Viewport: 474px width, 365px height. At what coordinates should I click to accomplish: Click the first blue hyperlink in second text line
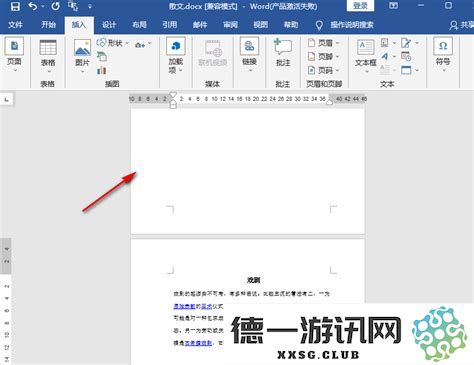coord(185,306)
